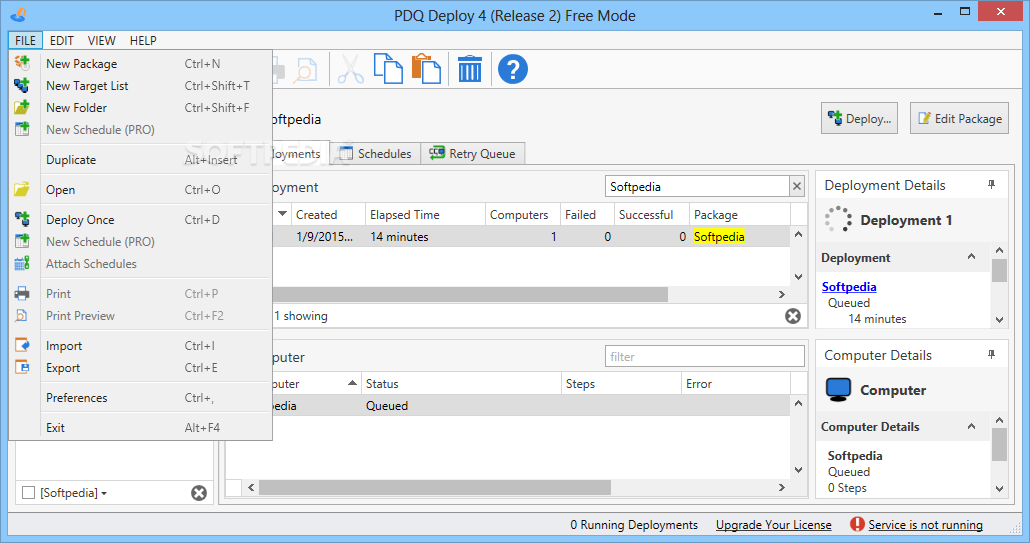Open the HELP menu

tap(143, 41)
